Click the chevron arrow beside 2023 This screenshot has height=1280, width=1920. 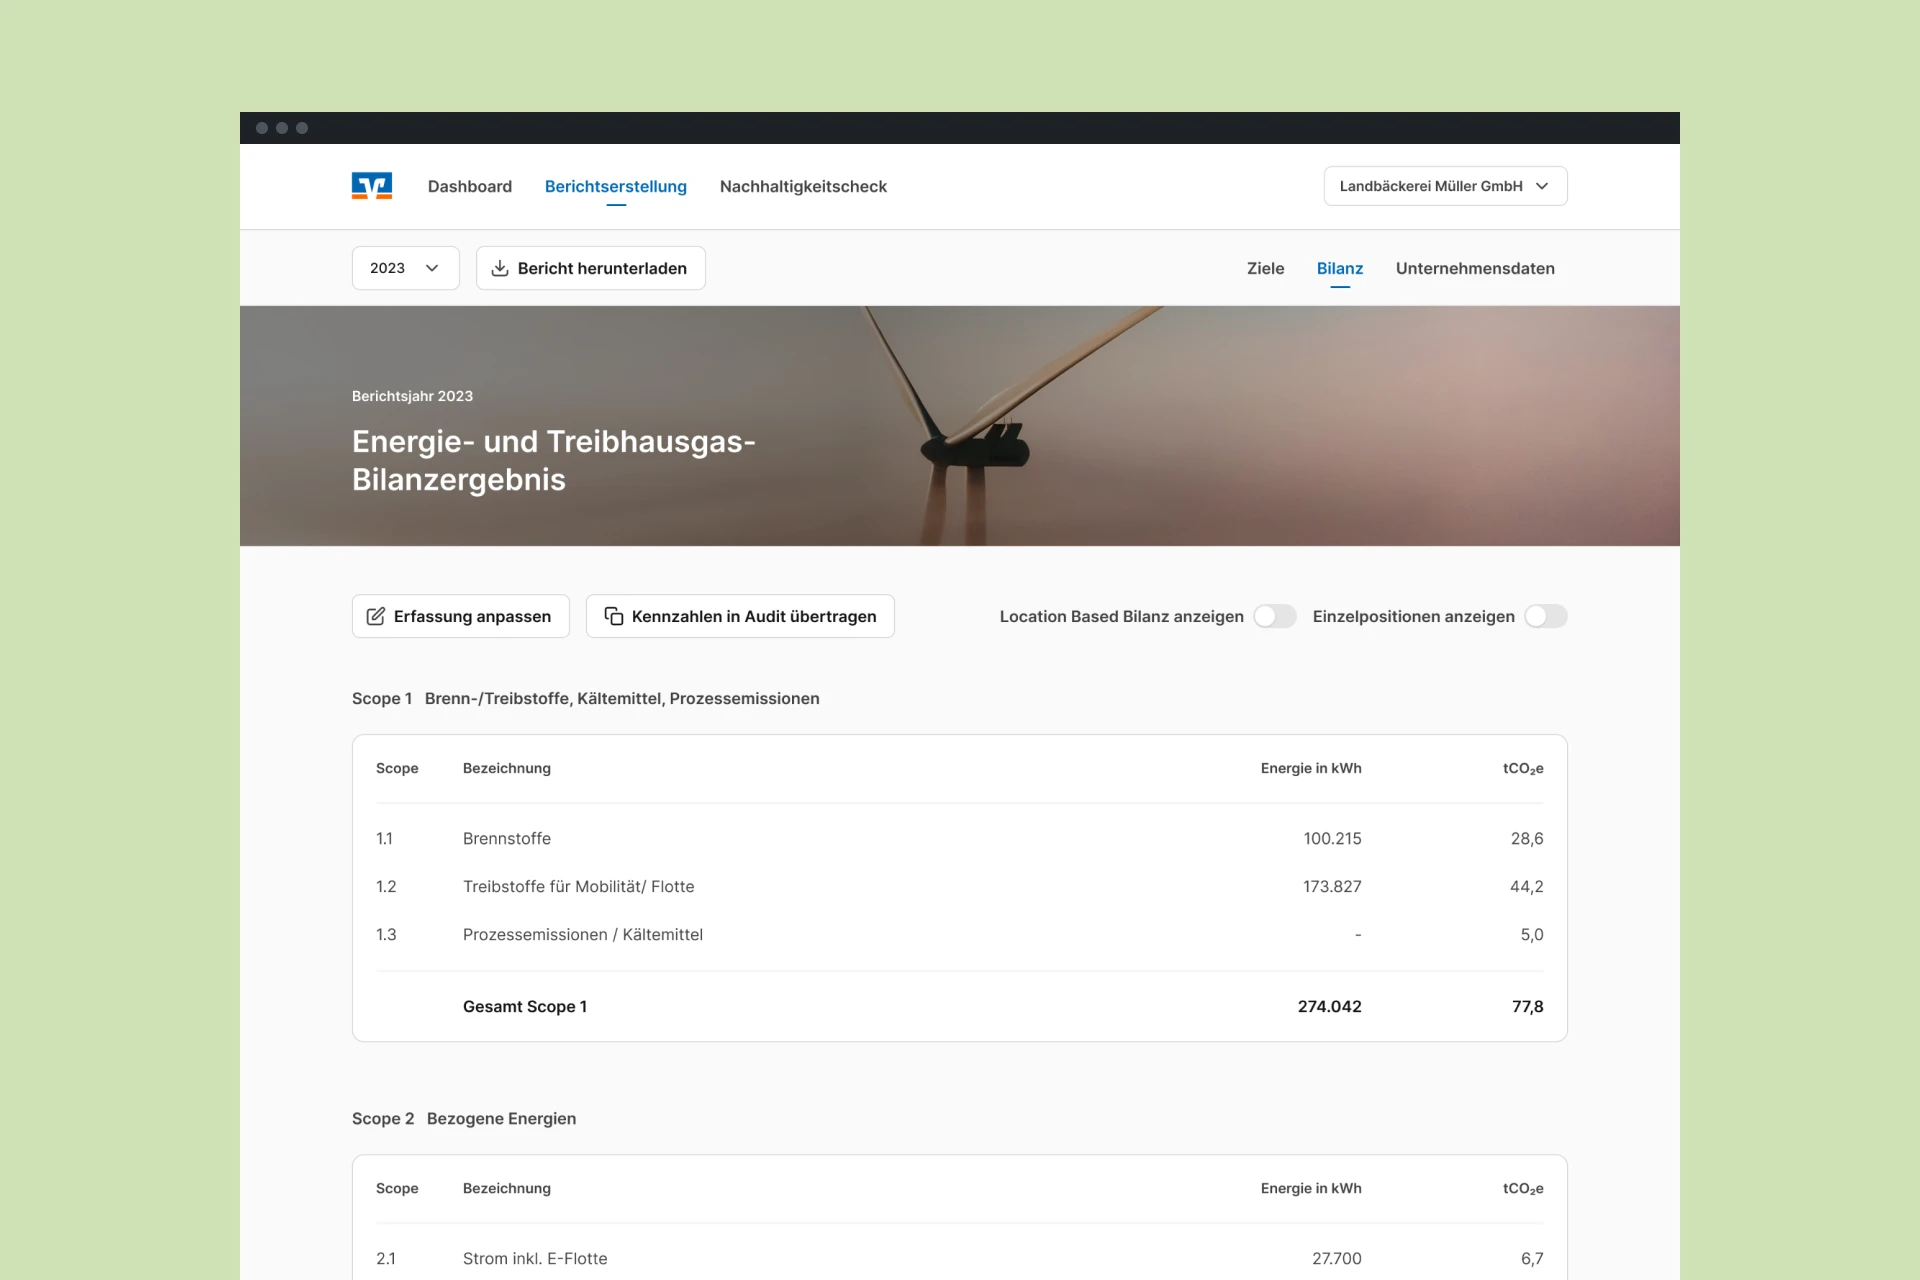(432, 268)
